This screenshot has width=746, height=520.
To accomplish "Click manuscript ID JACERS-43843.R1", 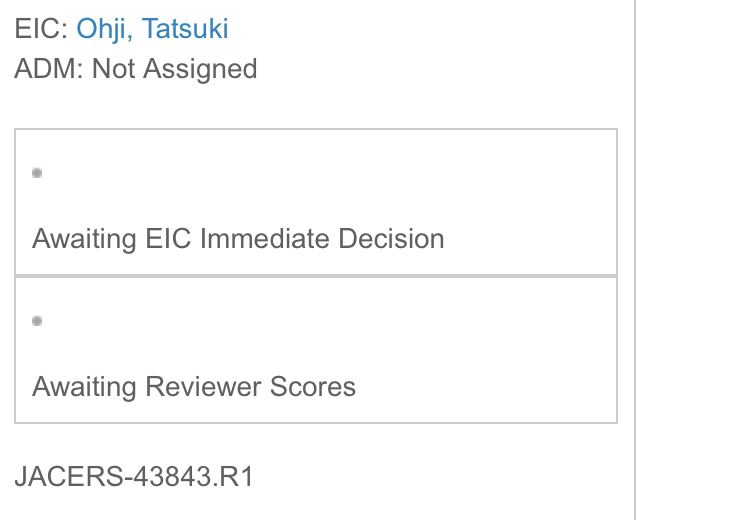I will click(x=134, y=476).
